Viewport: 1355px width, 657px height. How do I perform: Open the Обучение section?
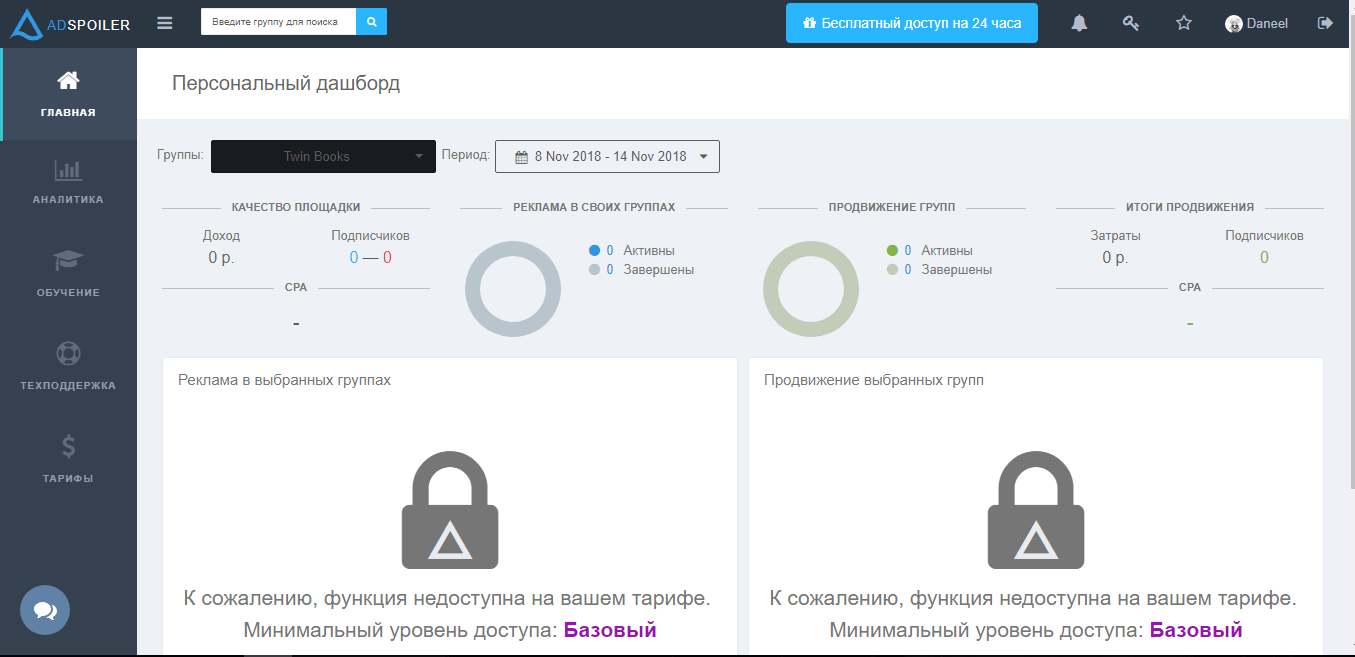[68, 274]
